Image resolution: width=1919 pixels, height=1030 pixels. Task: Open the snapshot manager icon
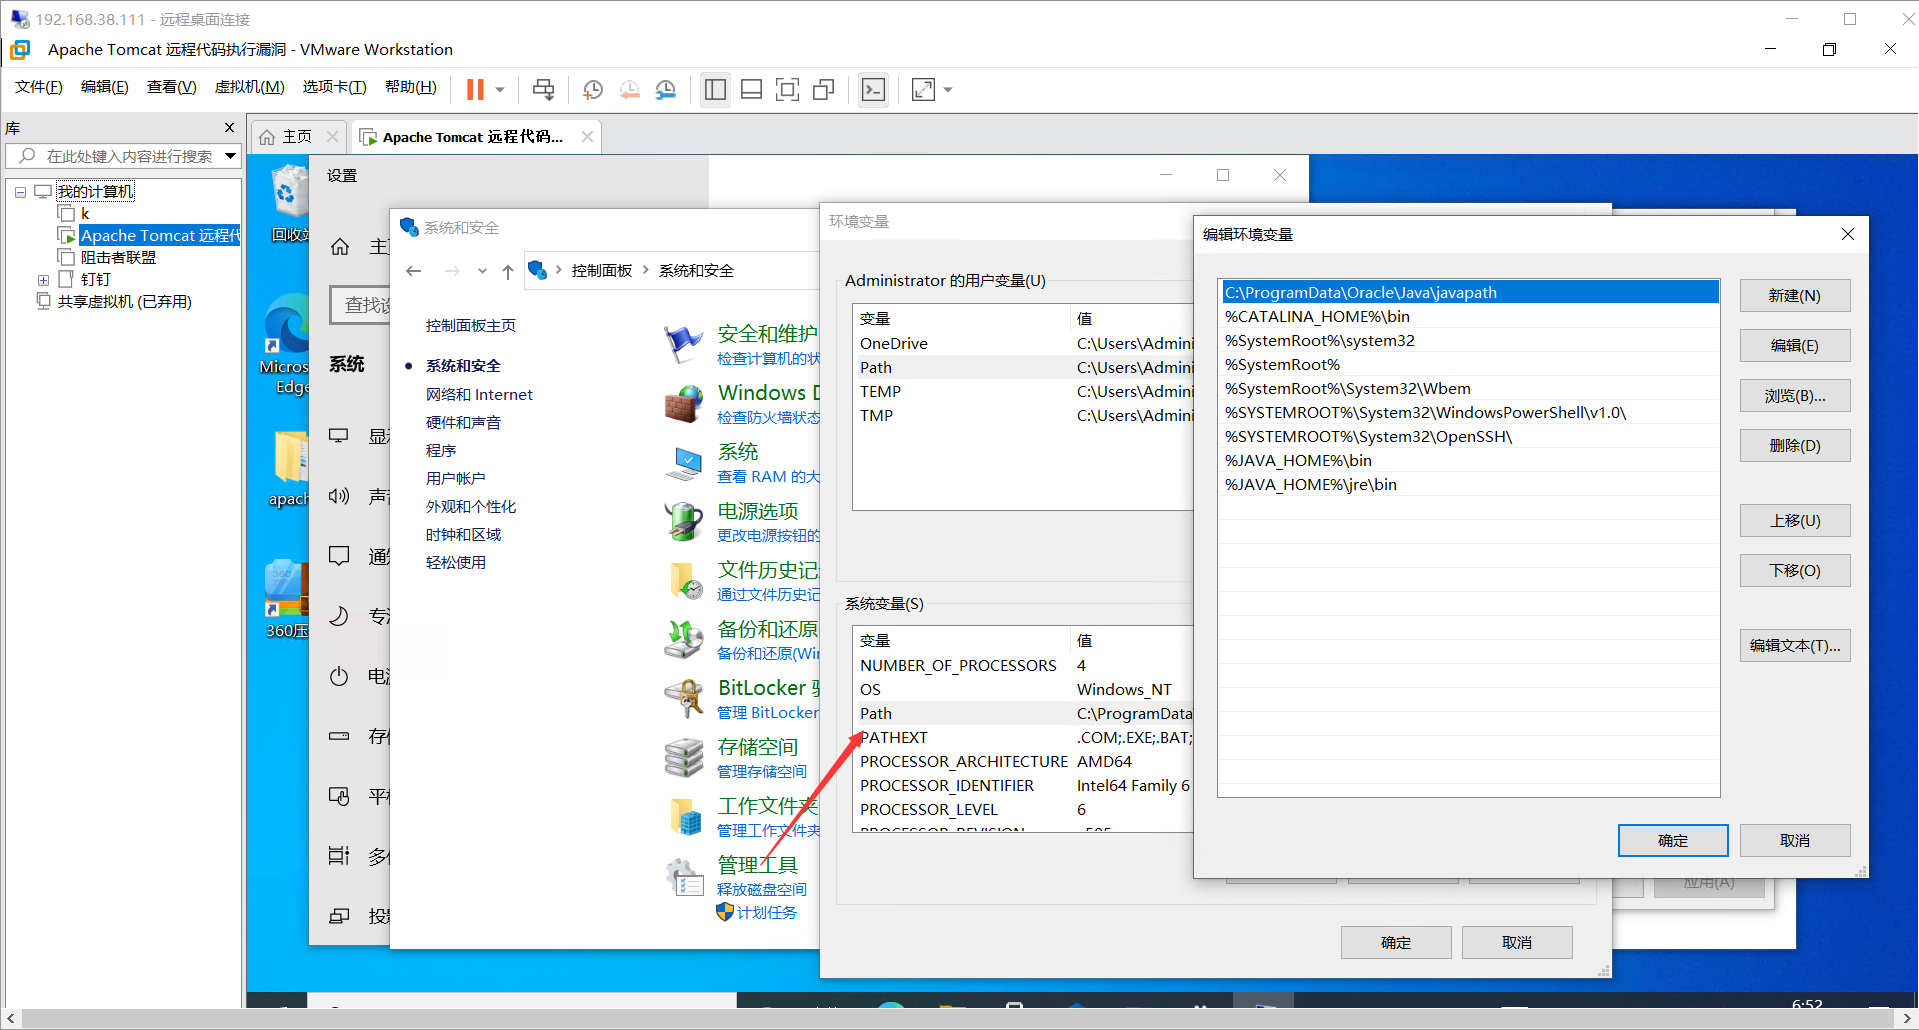666,90
